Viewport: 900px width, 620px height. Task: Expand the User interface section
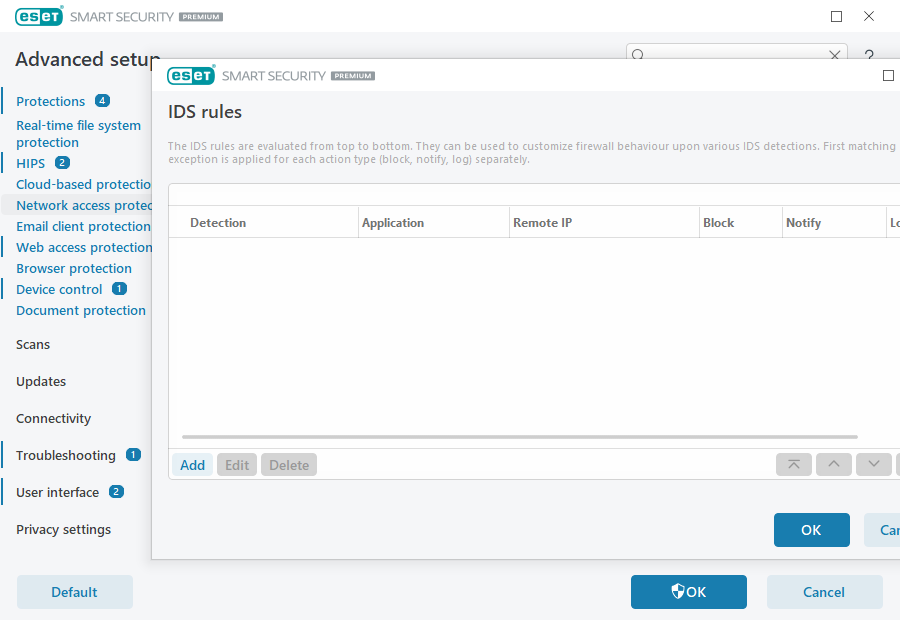pos(57,492)
